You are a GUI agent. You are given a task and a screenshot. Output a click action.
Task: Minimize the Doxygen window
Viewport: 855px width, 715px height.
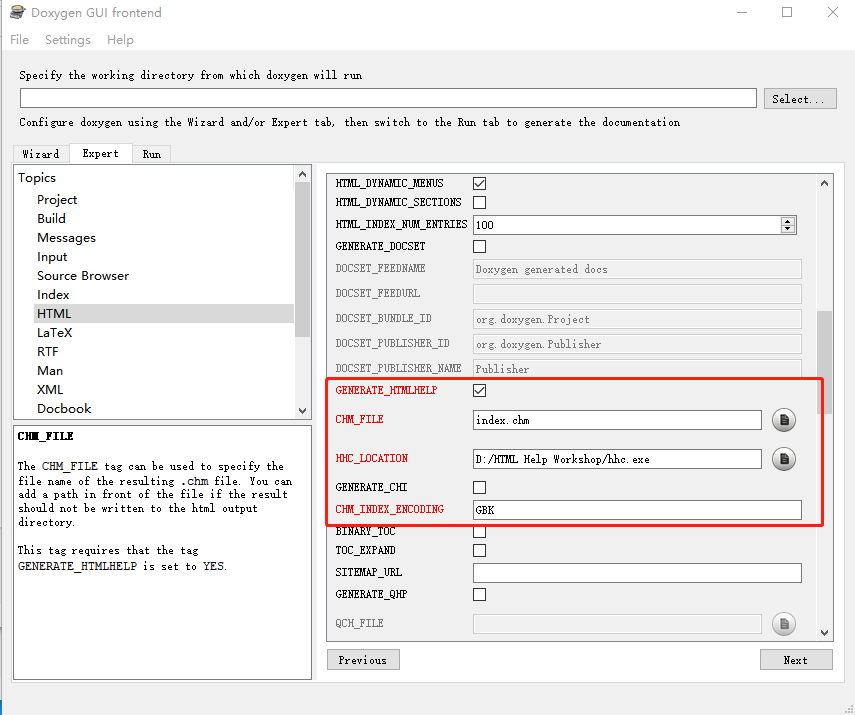[x=742, y=12]
